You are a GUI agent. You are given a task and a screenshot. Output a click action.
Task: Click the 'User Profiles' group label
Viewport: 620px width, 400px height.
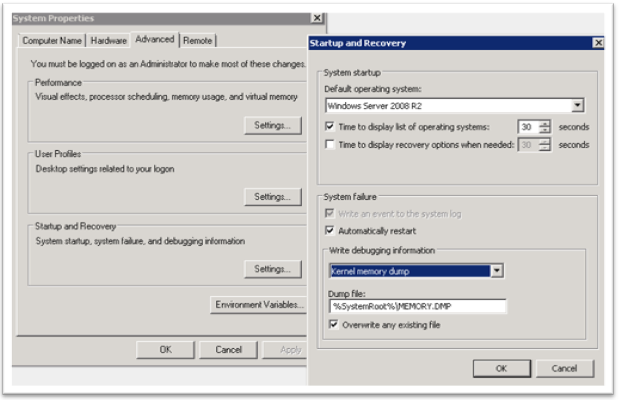(58, 154)
